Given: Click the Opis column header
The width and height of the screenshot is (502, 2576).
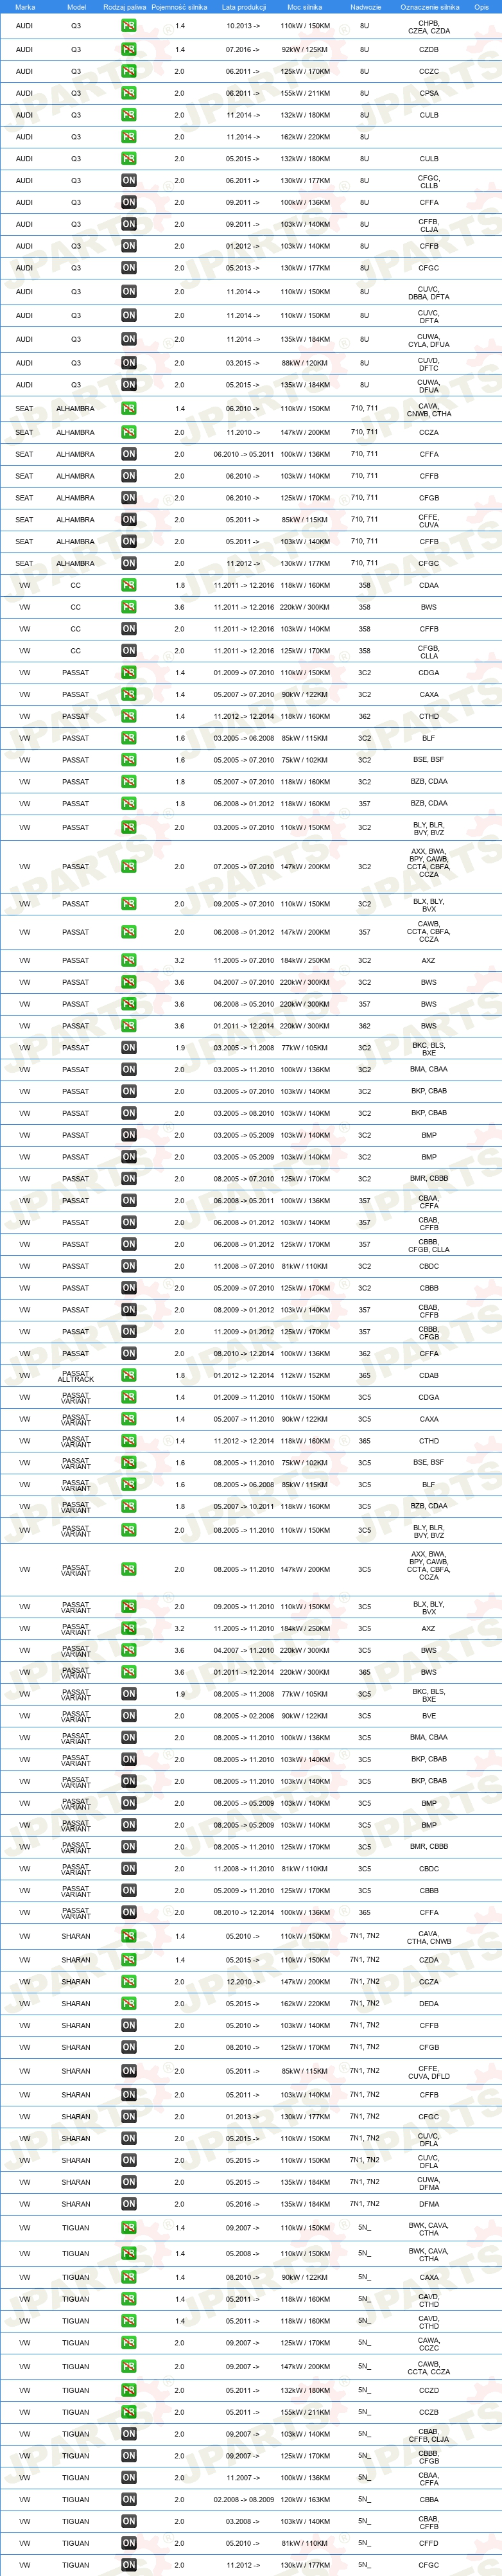Looking at the screenshot, I should point(481,6).
